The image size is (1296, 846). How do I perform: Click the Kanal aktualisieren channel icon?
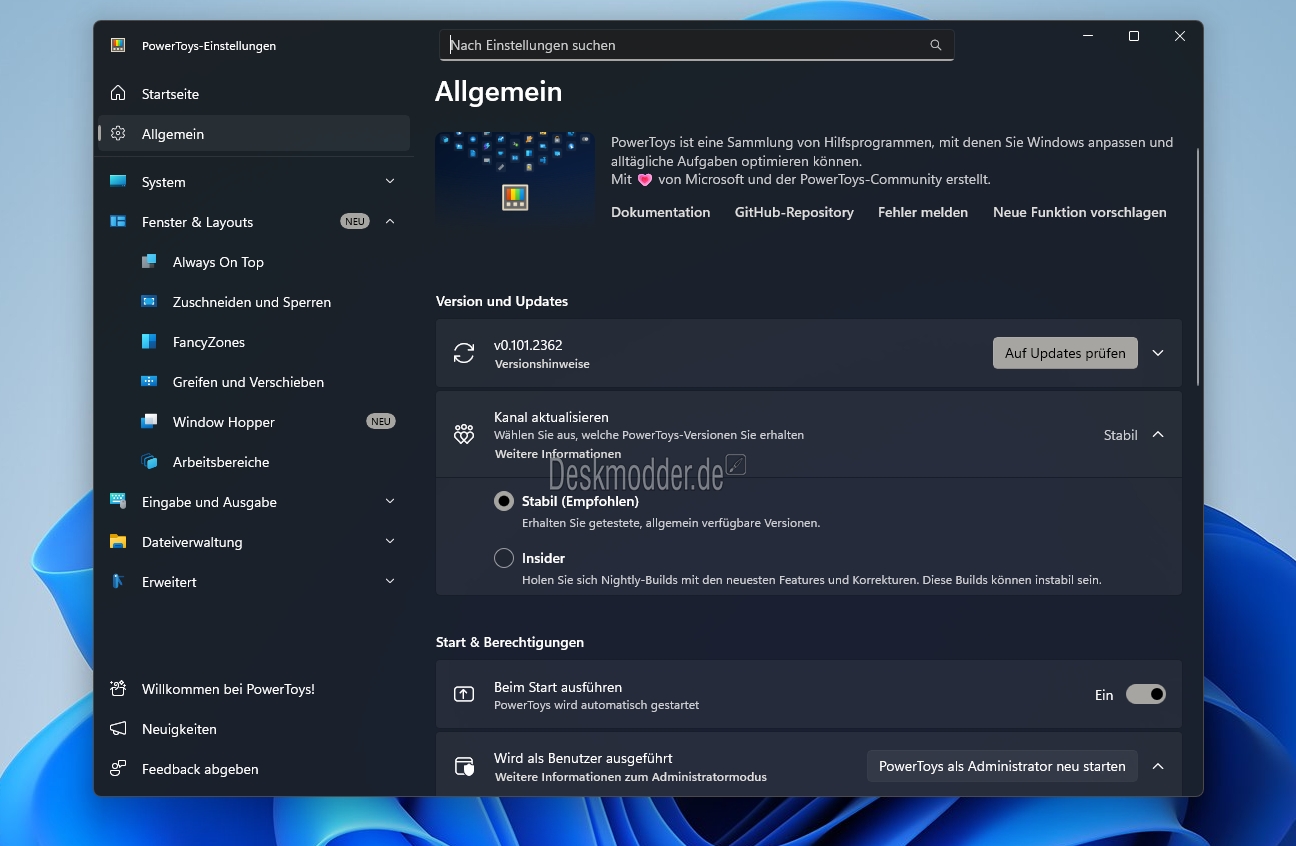point(464,435)
